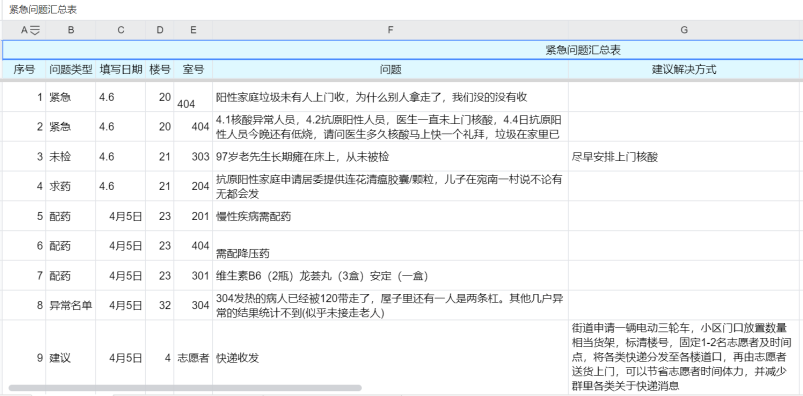Viewport: 803px width, 396px height.
Task: Select the 4.1核酸异常人员 problem cell
Action: (390, 127)
